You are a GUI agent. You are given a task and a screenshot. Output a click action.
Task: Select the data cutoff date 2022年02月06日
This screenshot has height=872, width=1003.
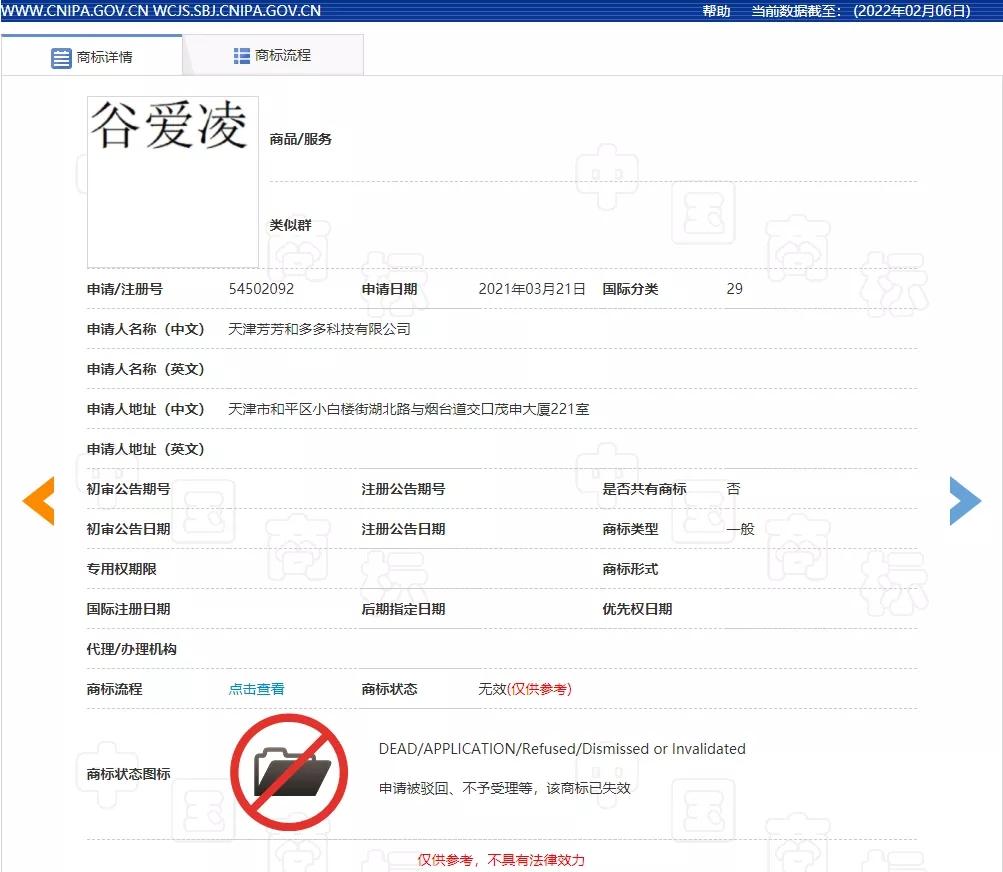point(912,11)
